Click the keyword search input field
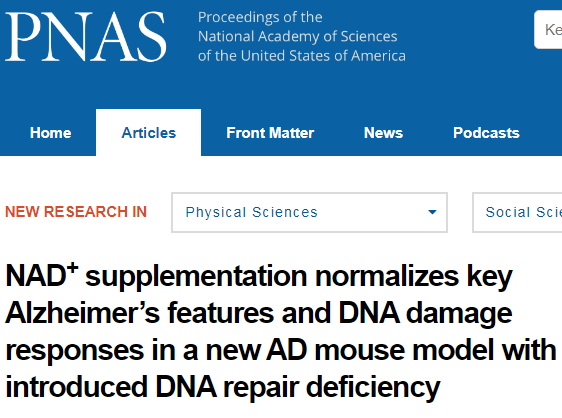 [x=548, y=29]
